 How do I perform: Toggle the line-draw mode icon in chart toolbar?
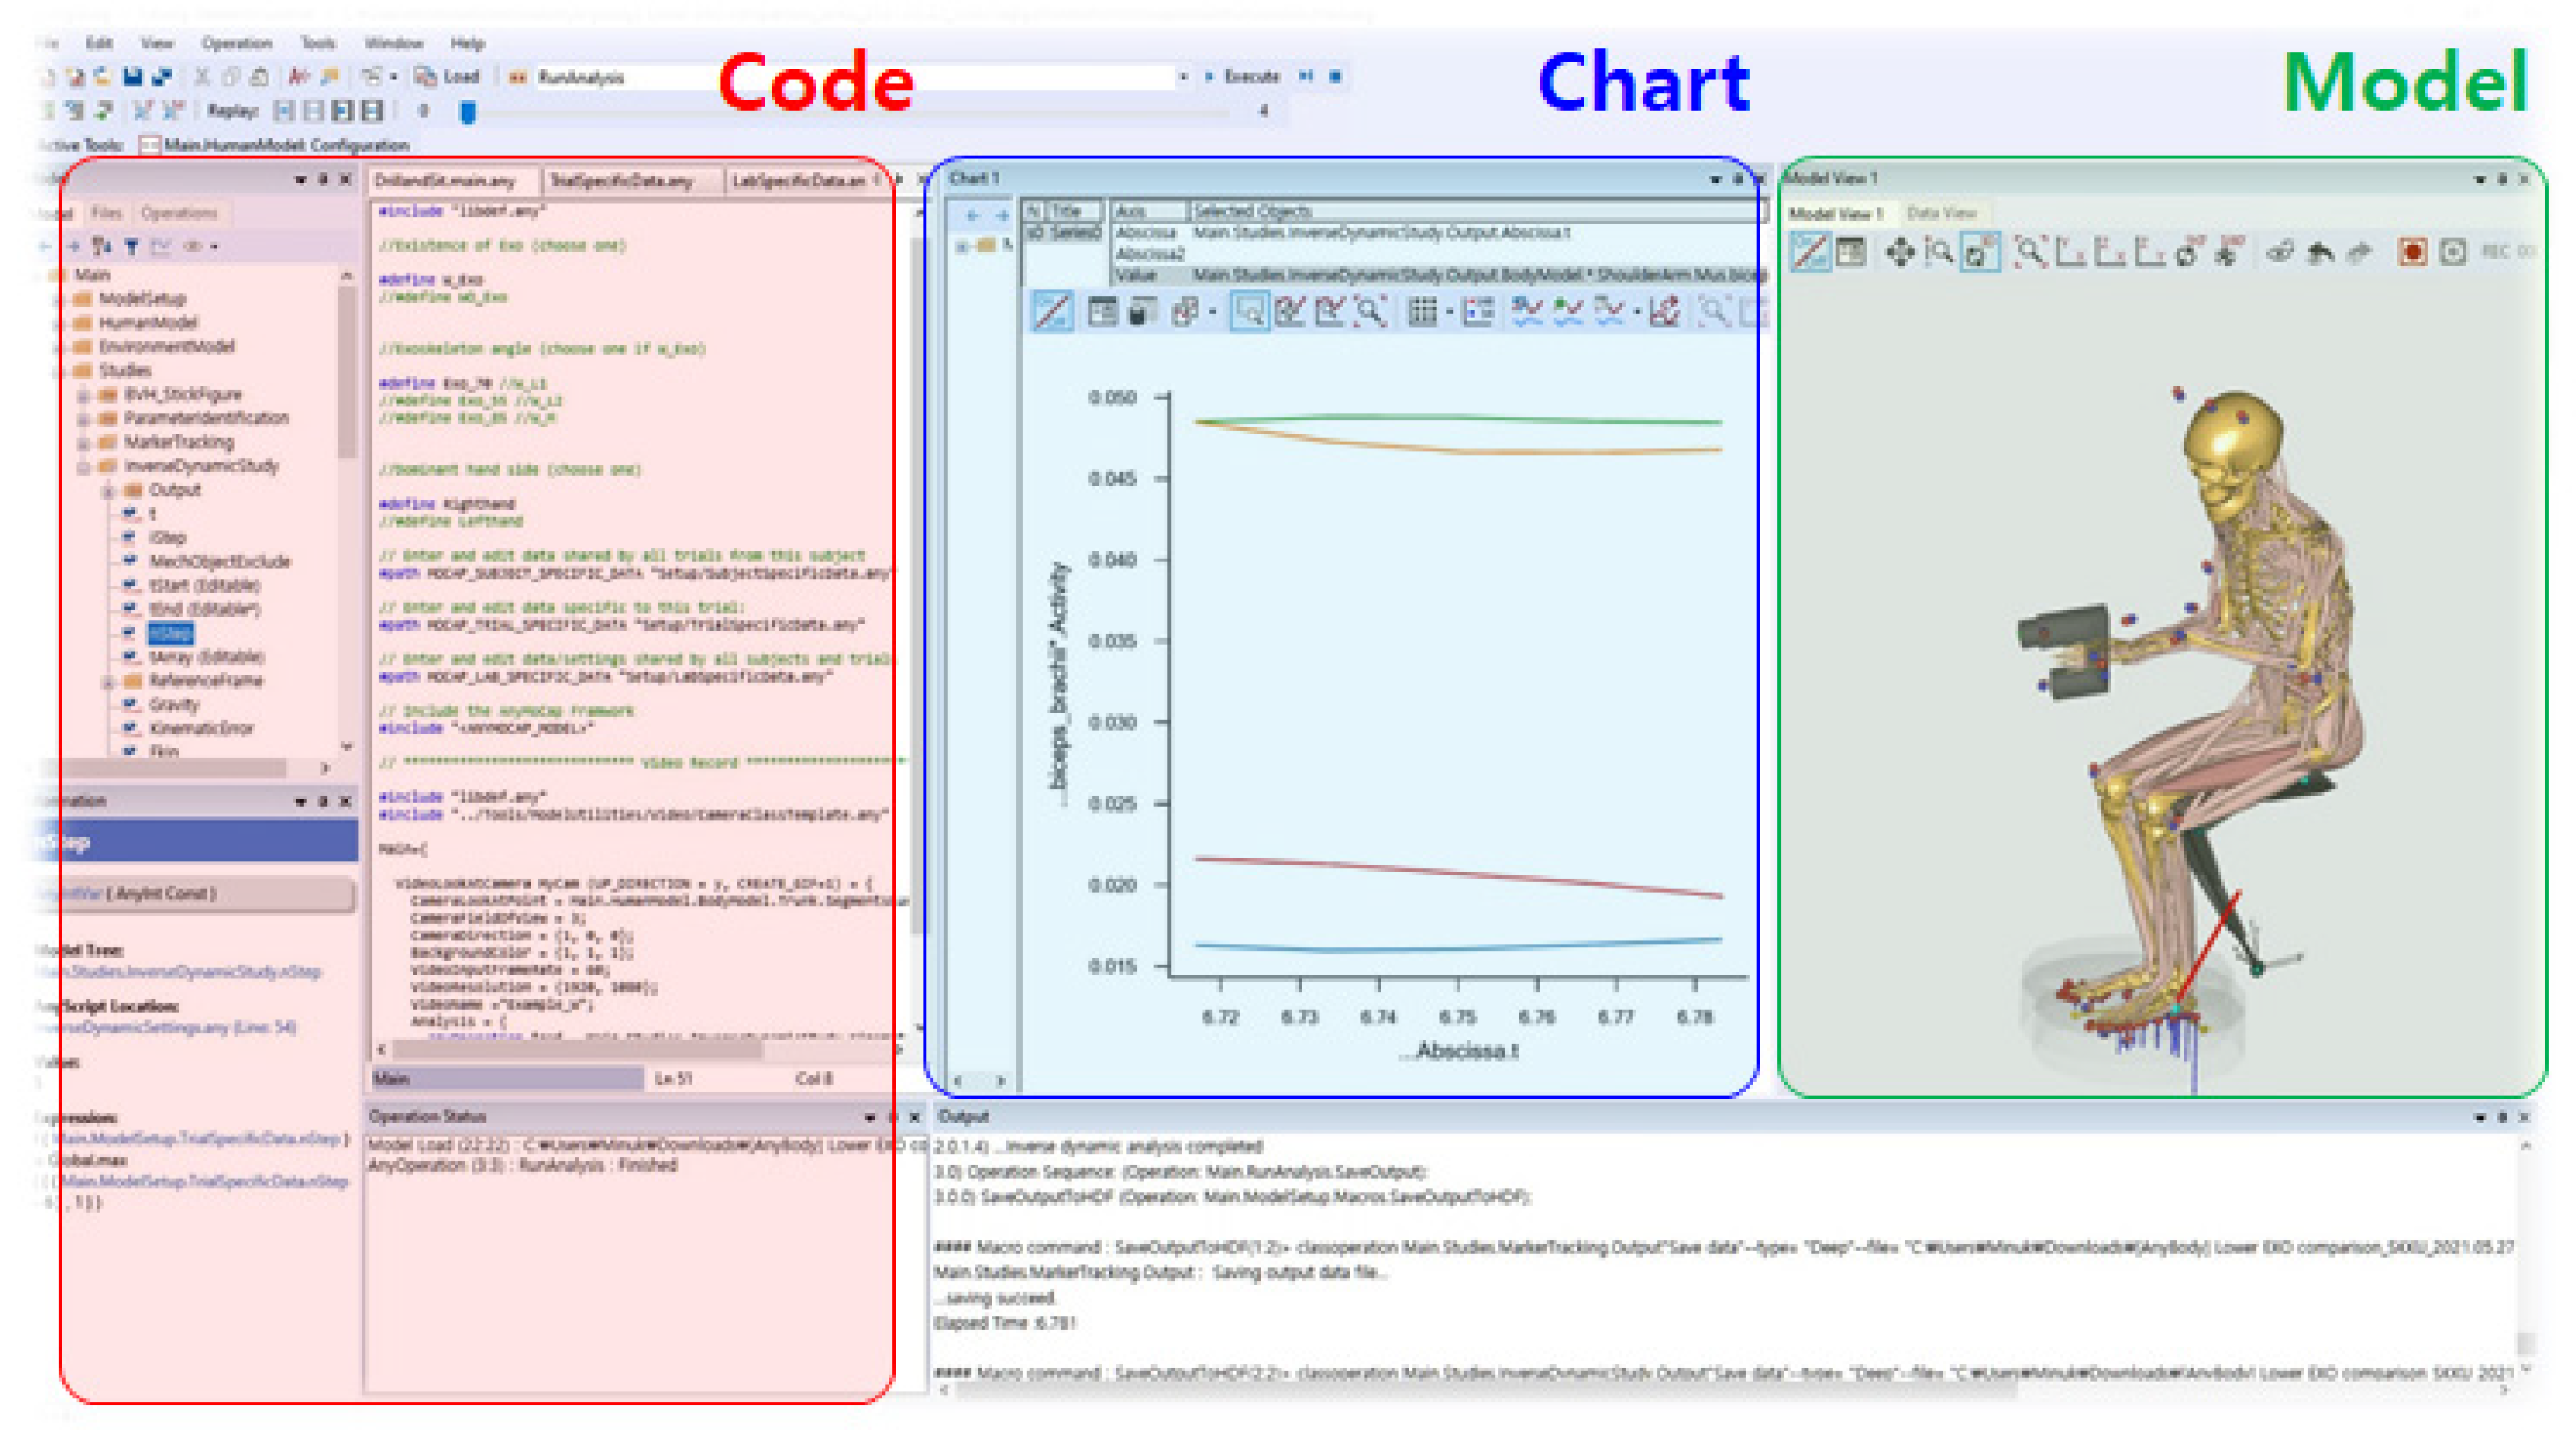[1052, 312]
